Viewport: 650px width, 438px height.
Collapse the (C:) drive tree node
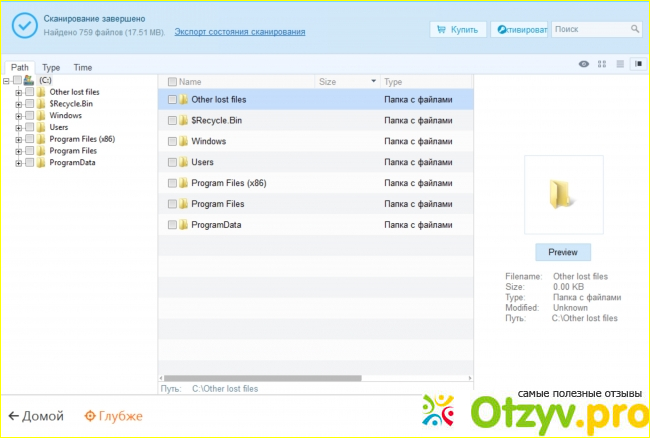pos(6,80)
